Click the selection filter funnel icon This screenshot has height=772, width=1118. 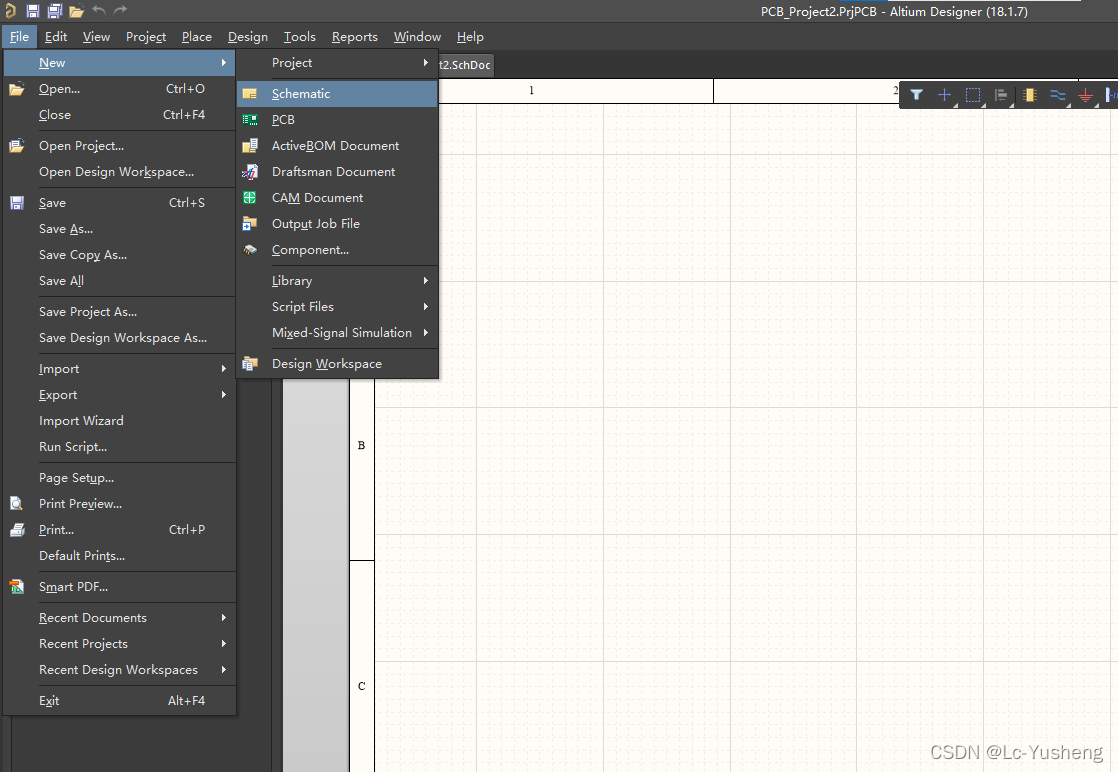[916, 95]
